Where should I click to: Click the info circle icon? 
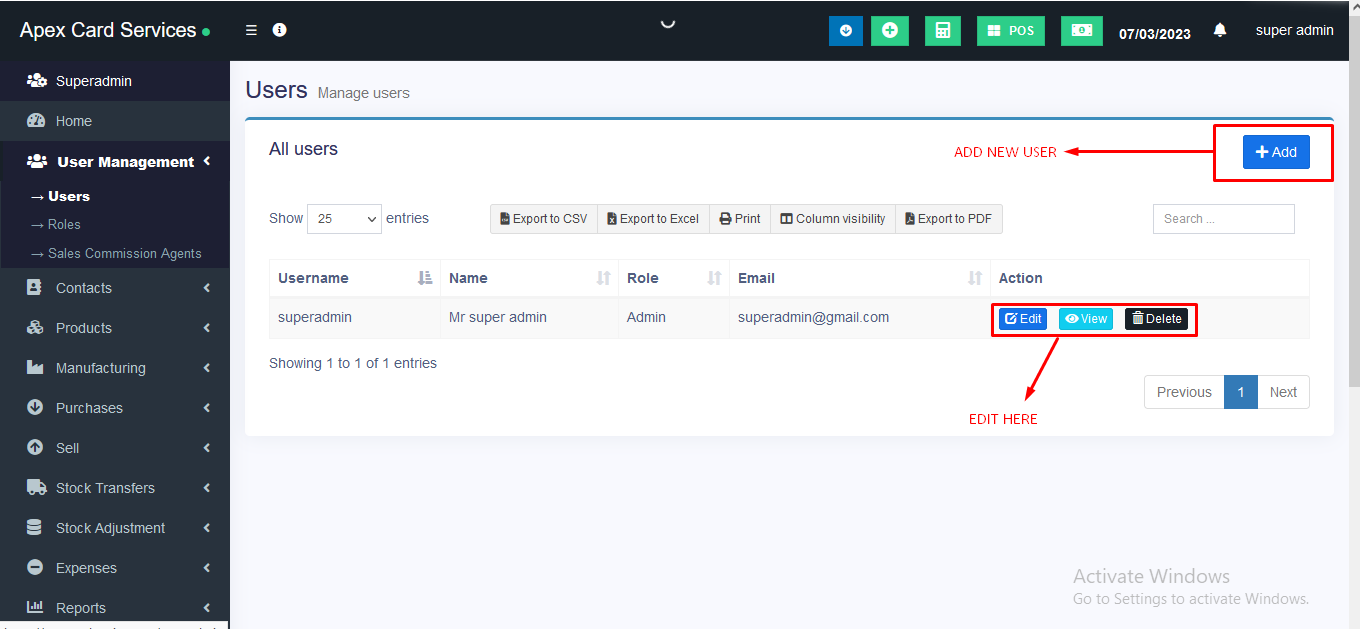tap(280, 30)
